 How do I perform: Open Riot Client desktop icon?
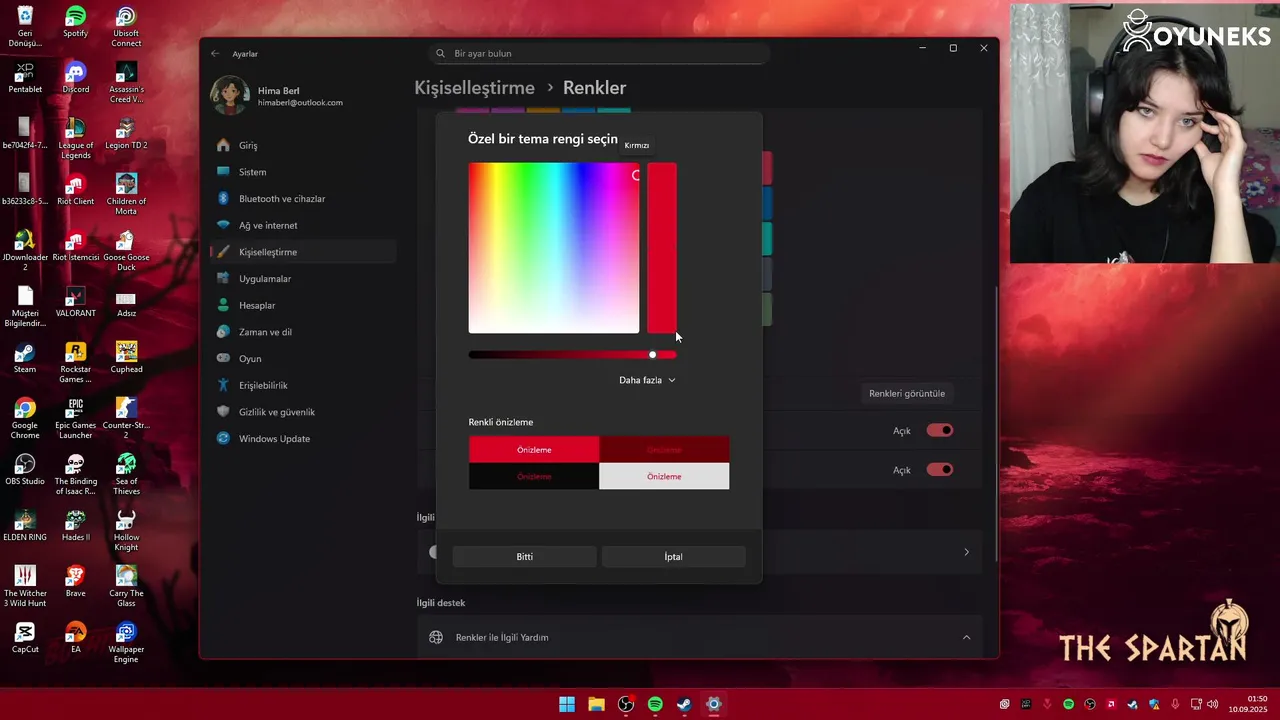pyautogui.click(x=75, y=190)
